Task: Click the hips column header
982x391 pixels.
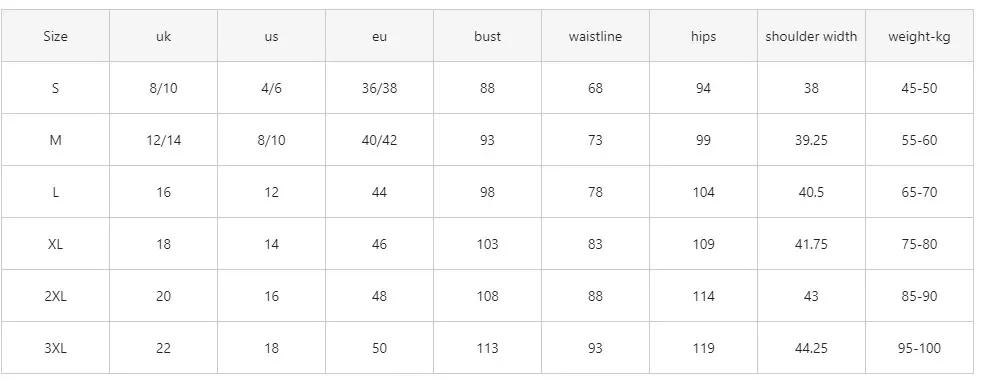Action: point(703,36)
